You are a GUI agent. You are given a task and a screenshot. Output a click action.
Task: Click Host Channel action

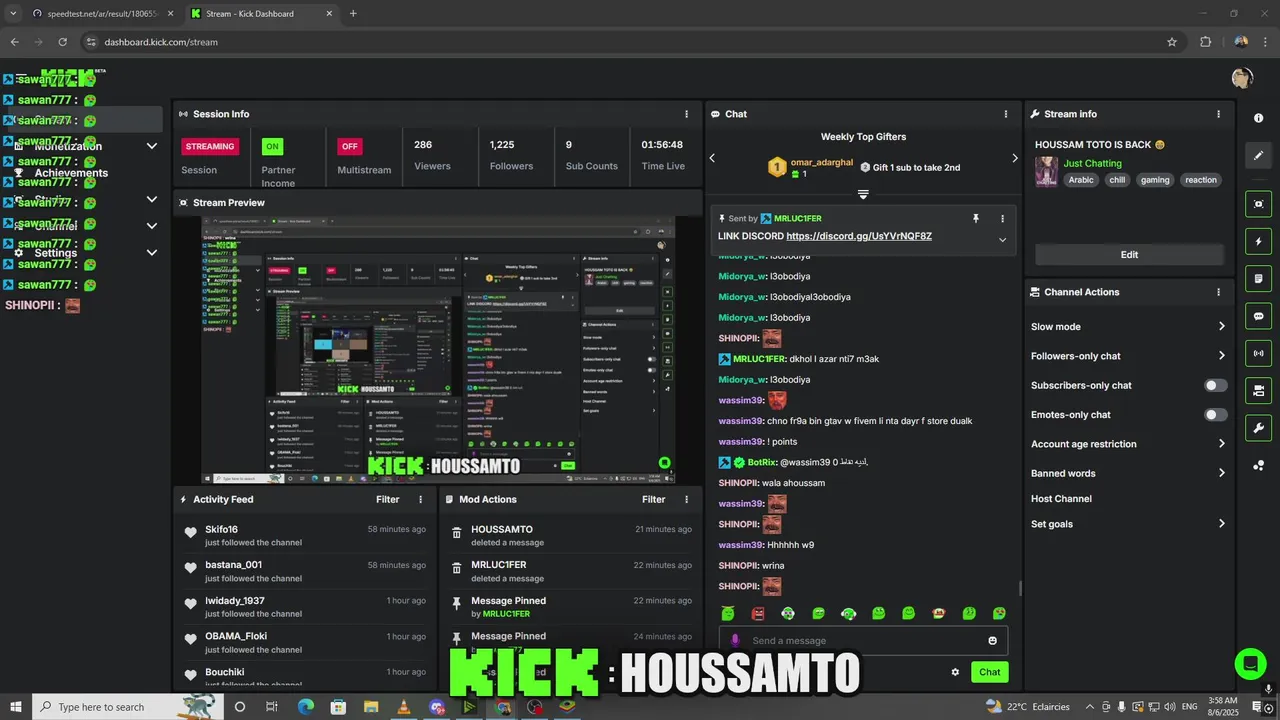[1061, 499]
